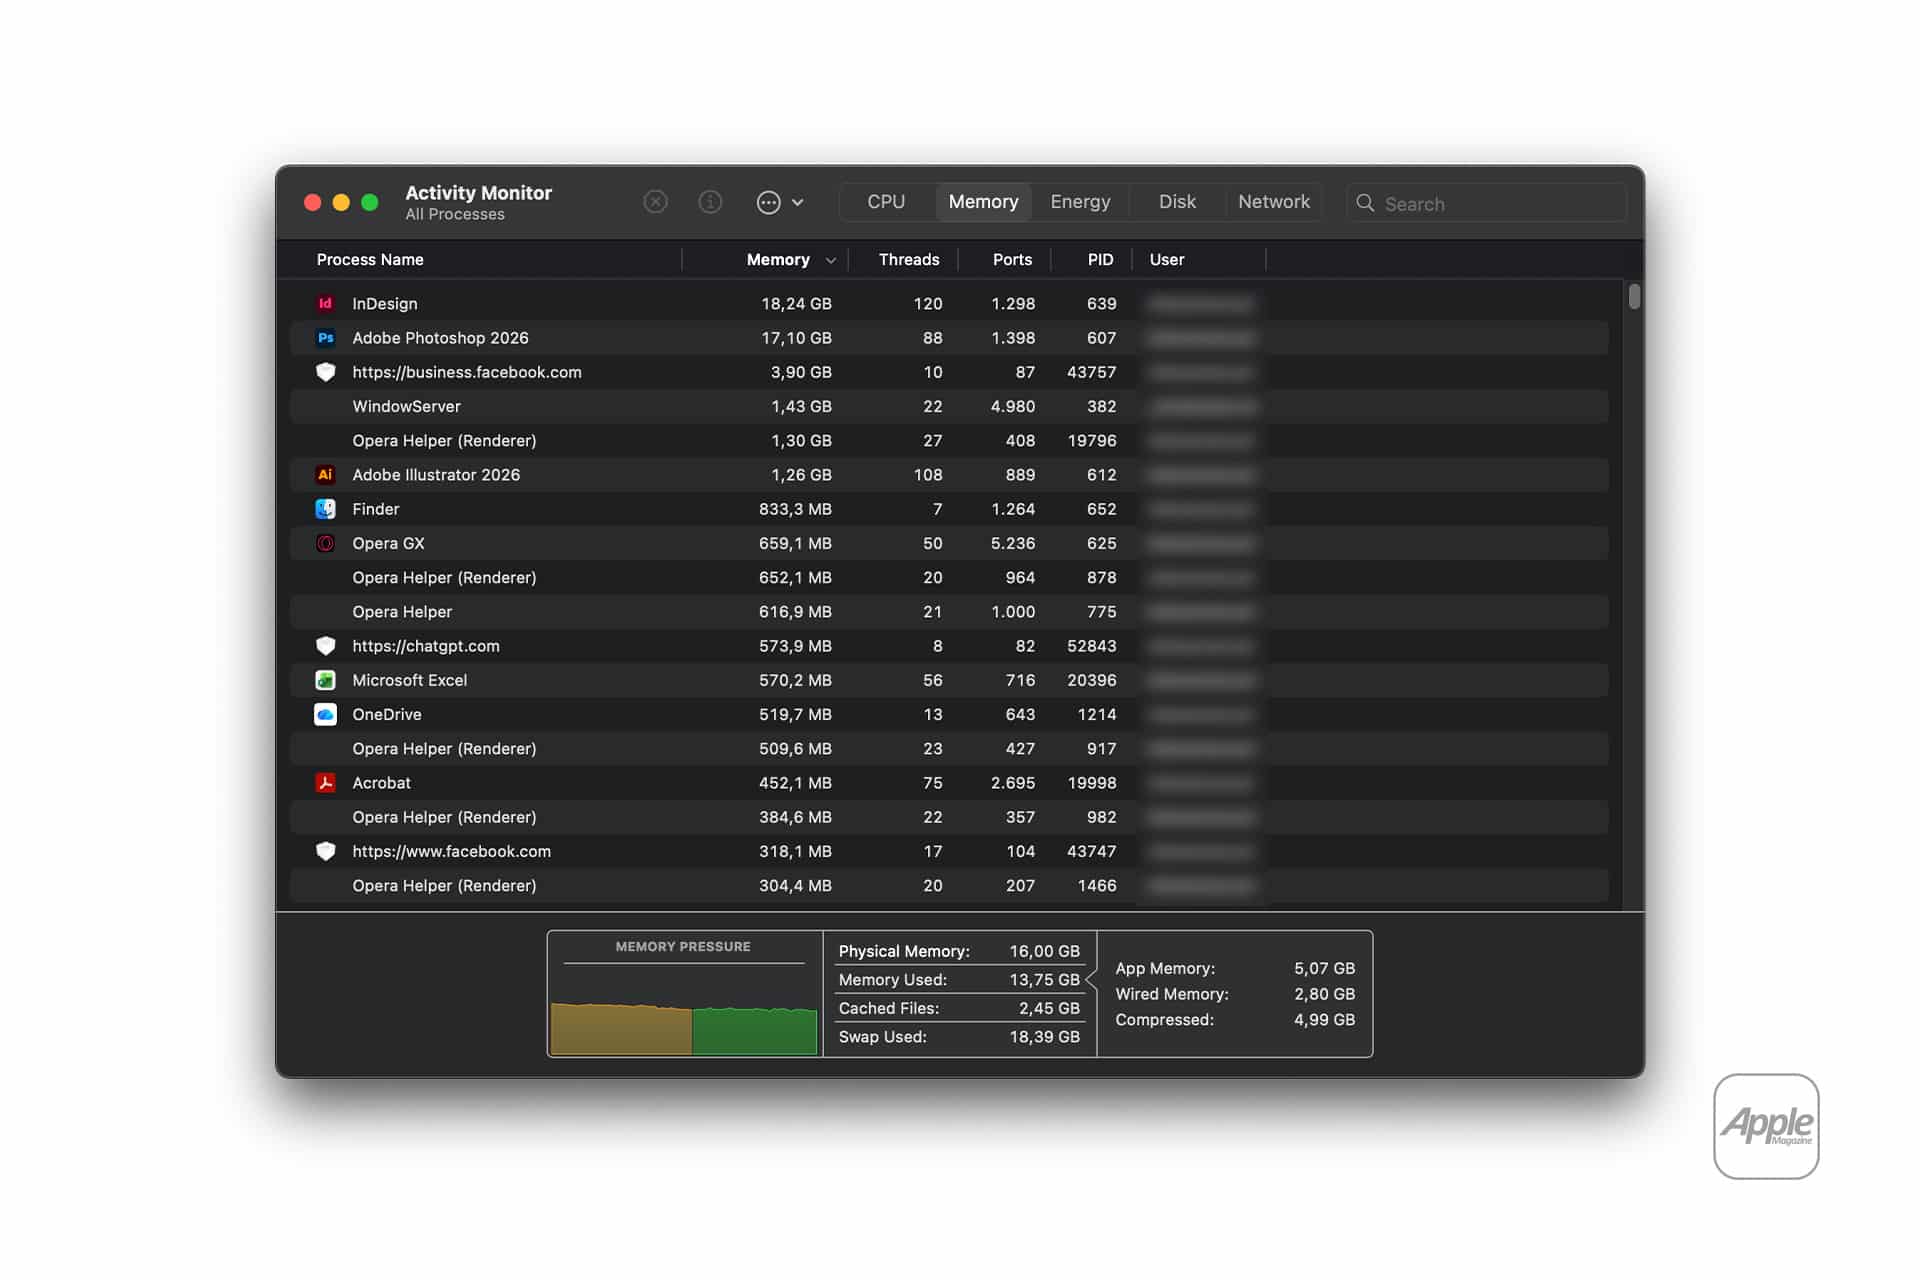Image resolution: width=1920 pixels, height=1280 pixels.
Task: Click the https://chatgpt.com process name
Action: click(x=426, y=646)
